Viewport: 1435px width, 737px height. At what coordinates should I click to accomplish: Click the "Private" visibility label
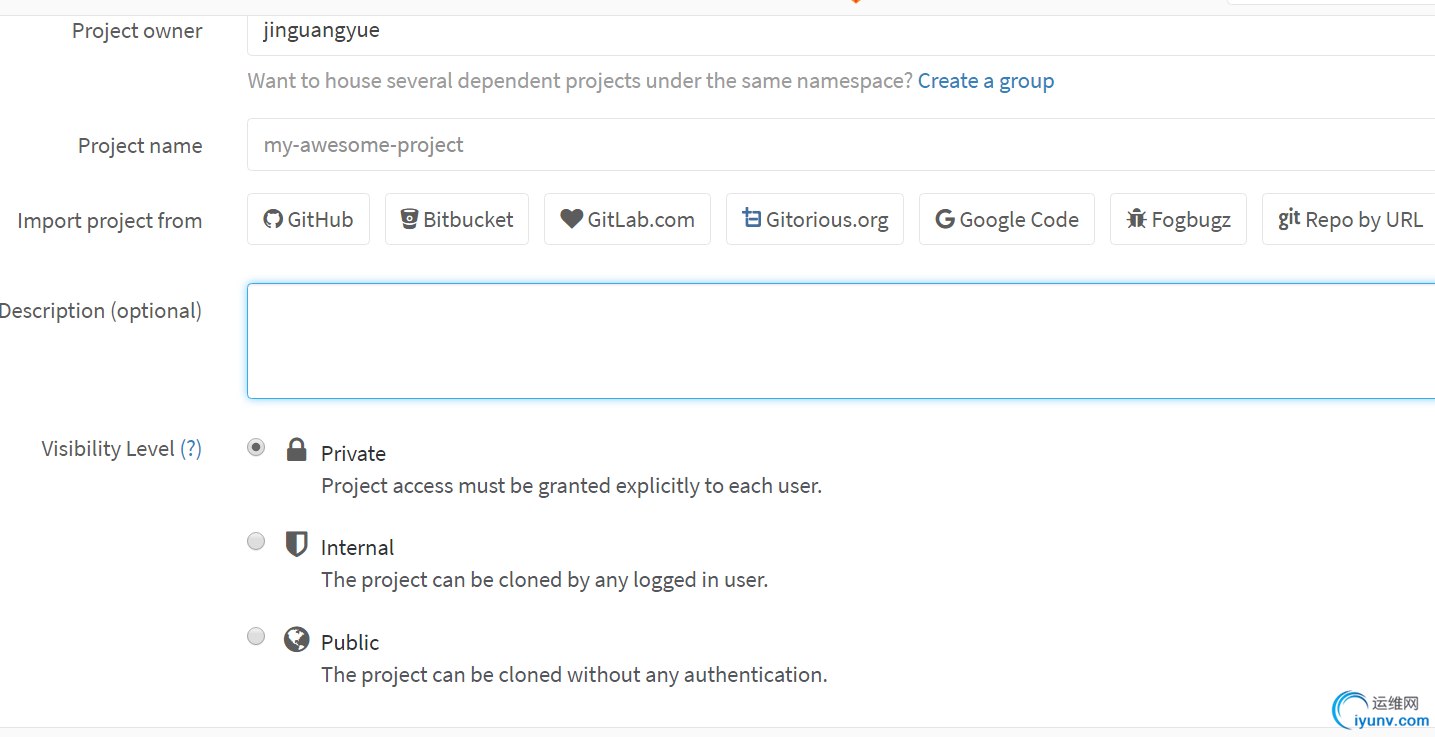[353, 454]
